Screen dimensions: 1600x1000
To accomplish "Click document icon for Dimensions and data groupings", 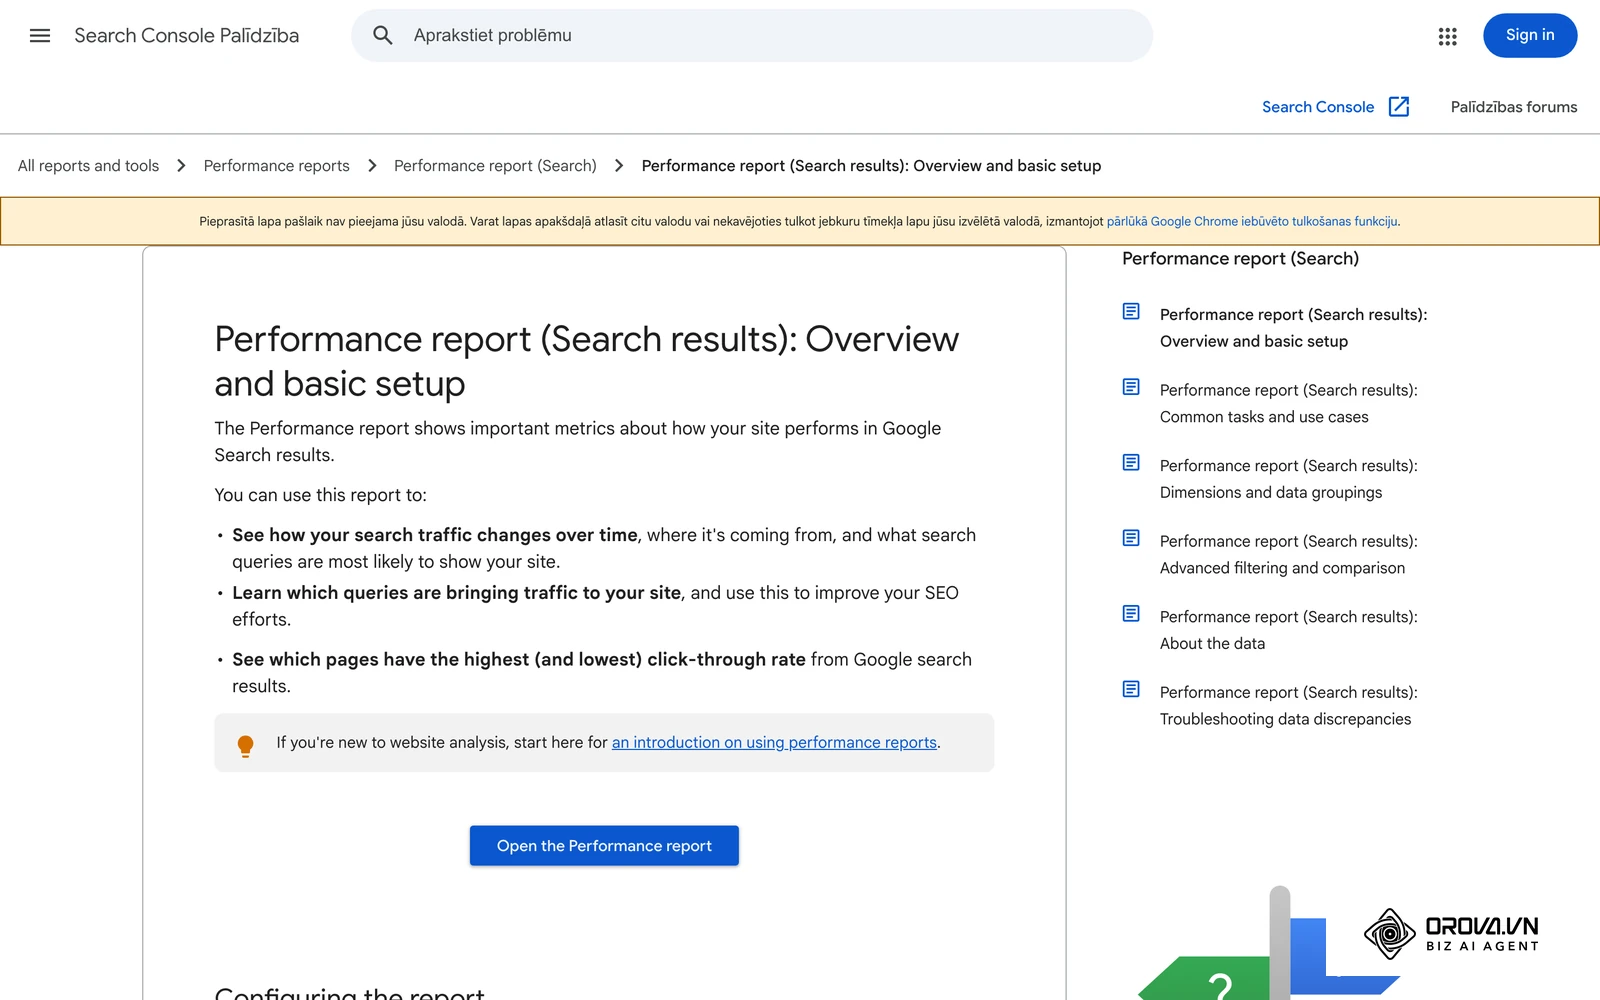I will 1131,463.
